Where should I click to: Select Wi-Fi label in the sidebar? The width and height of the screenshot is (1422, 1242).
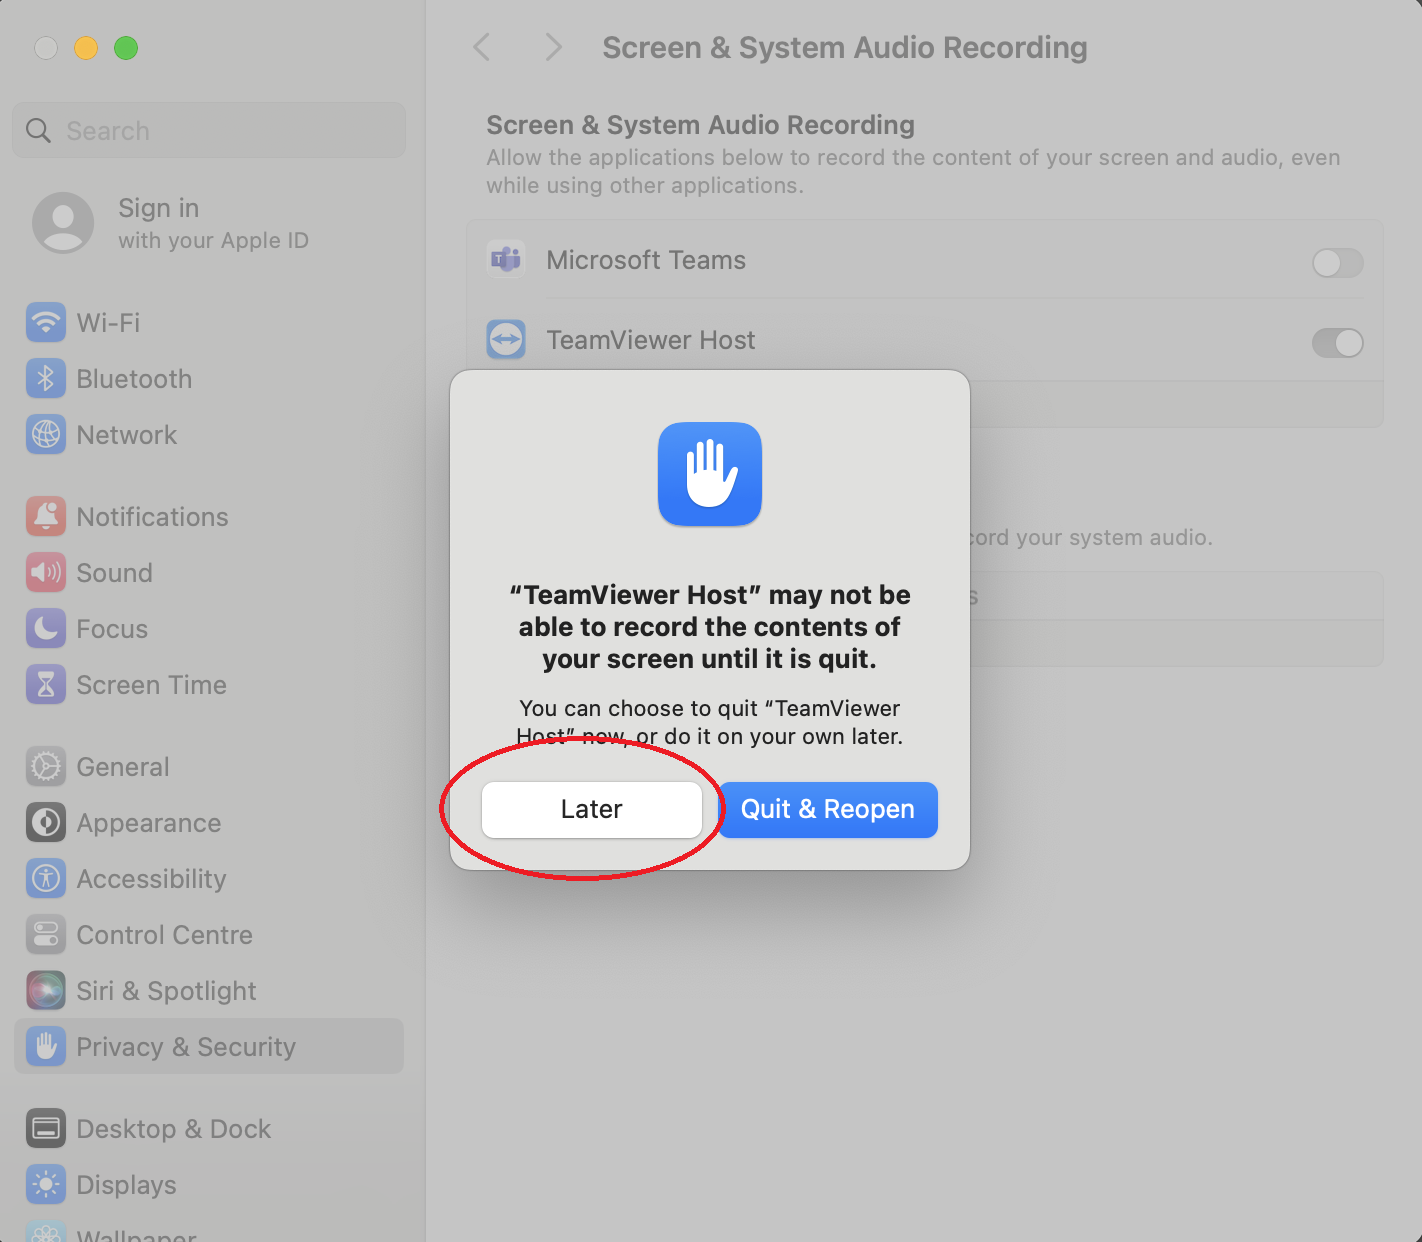pos(108,323)
